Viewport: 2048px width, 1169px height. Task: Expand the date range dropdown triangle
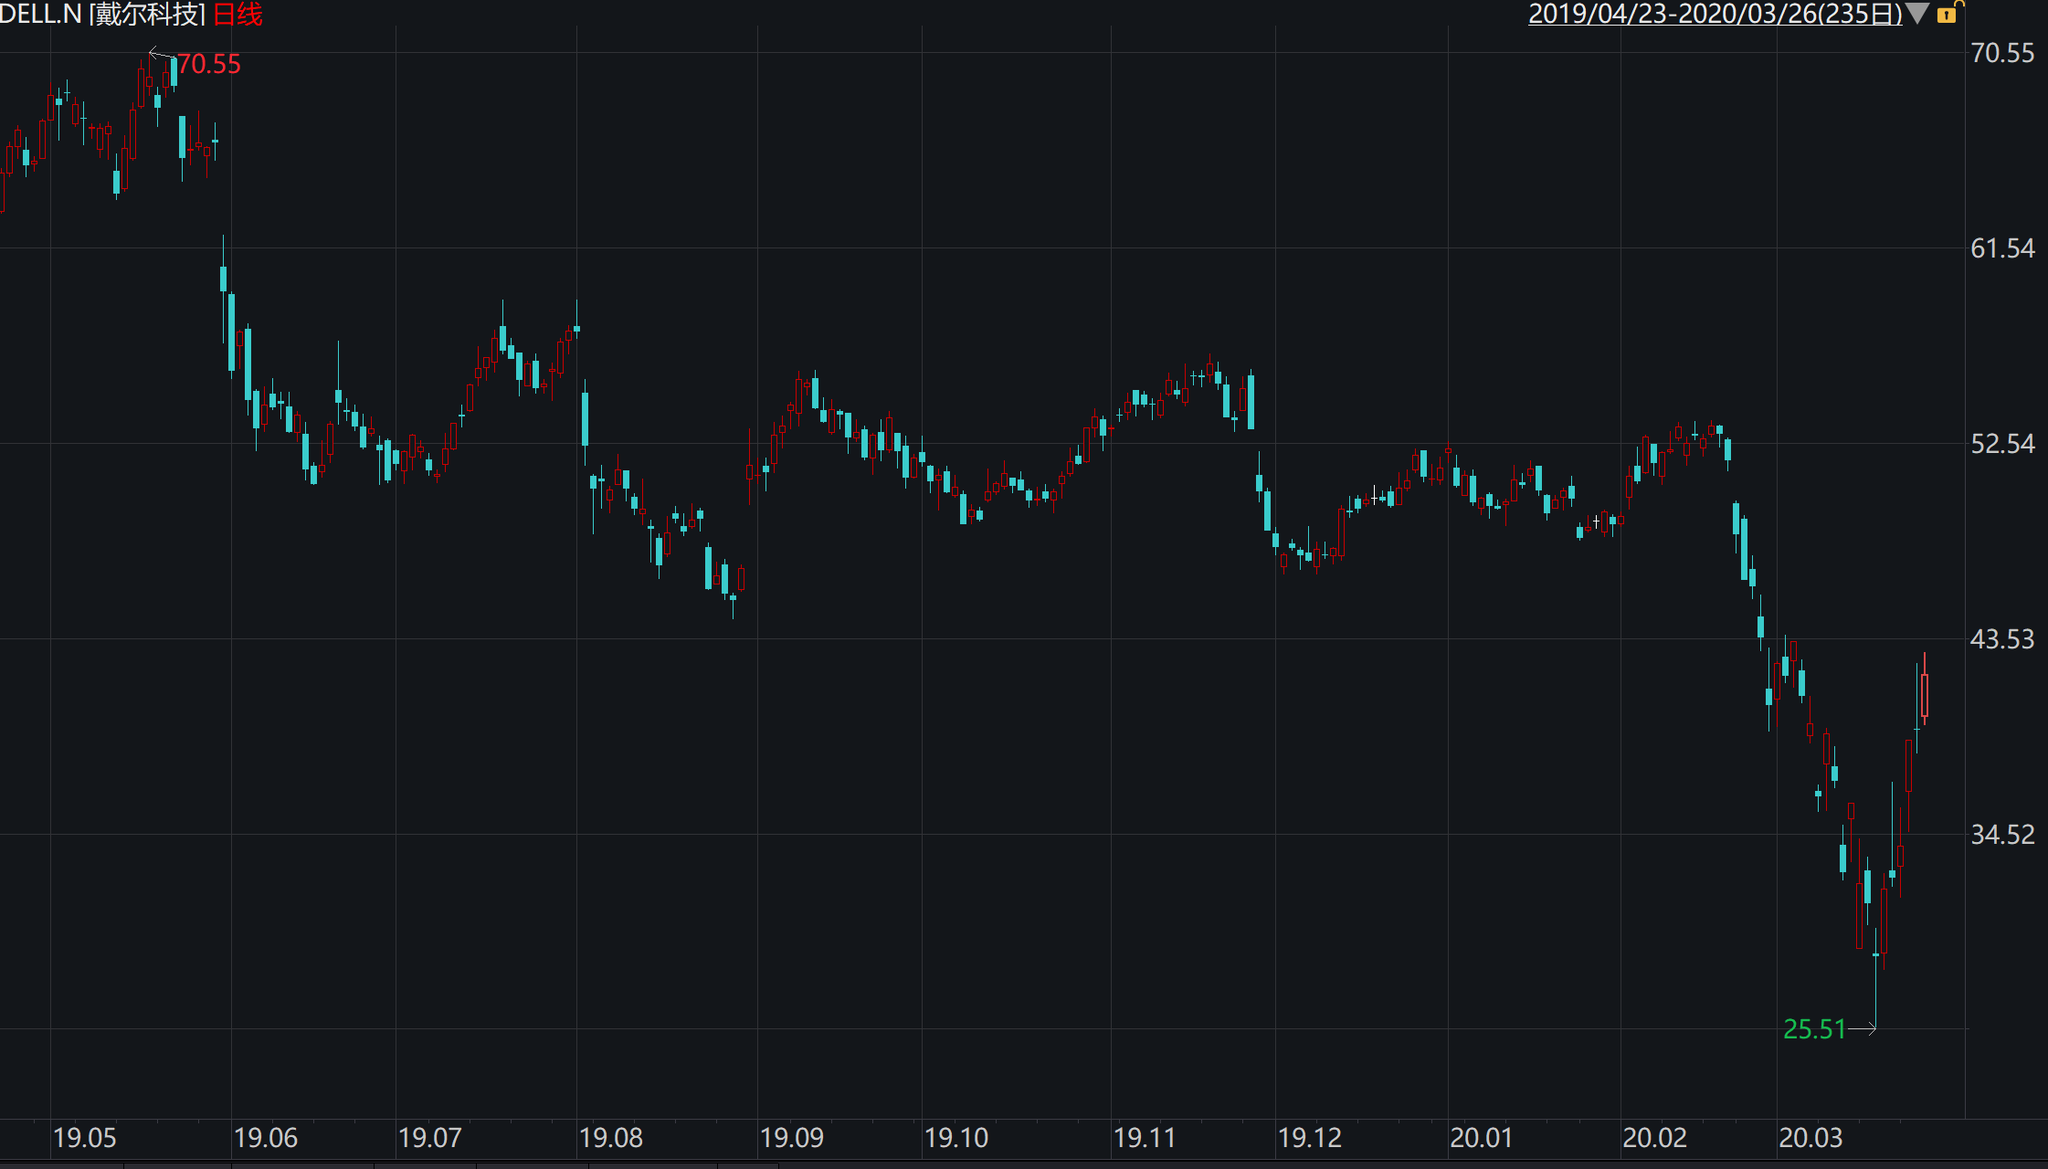point(1917,13)
